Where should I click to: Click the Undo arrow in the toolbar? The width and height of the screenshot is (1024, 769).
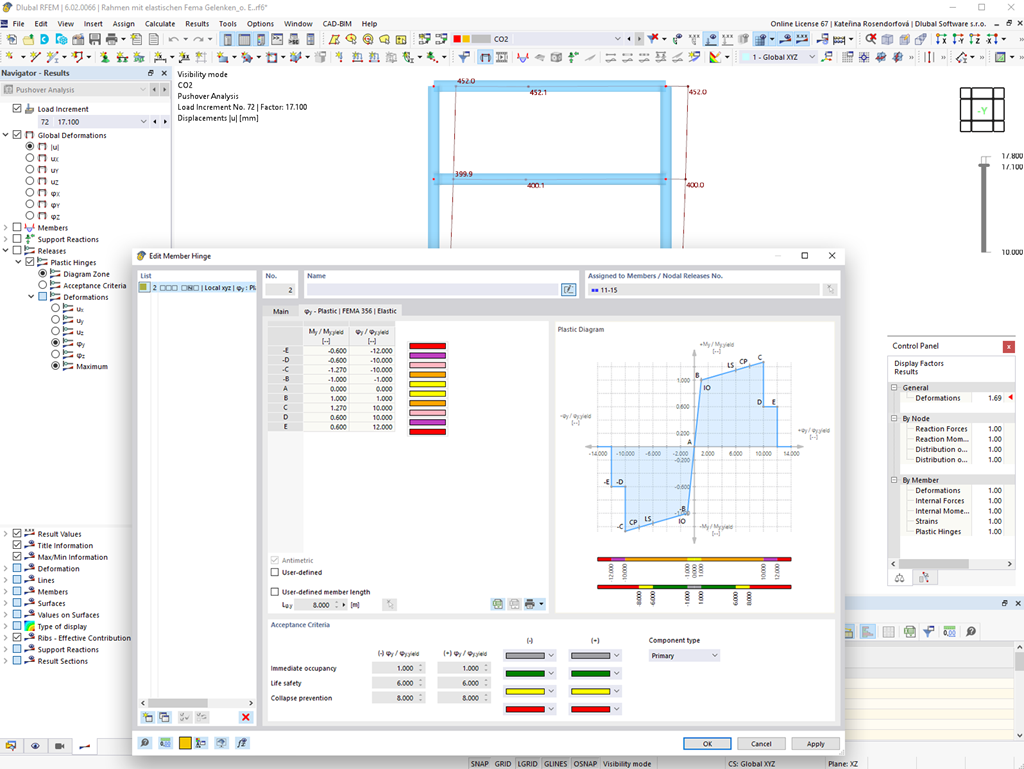click(173, 39)
